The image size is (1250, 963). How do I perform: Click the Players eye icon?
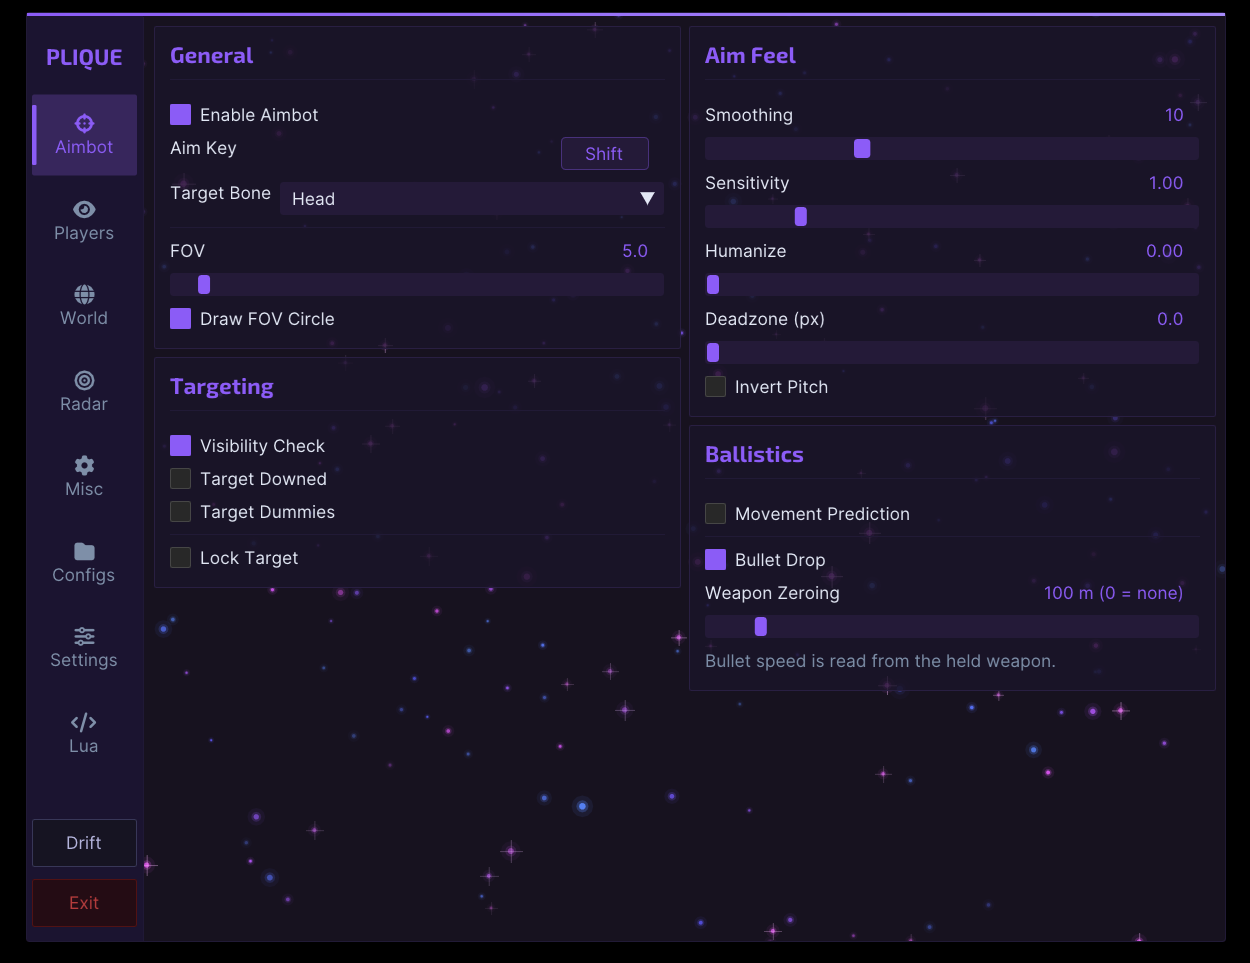(x=84, y=209)
